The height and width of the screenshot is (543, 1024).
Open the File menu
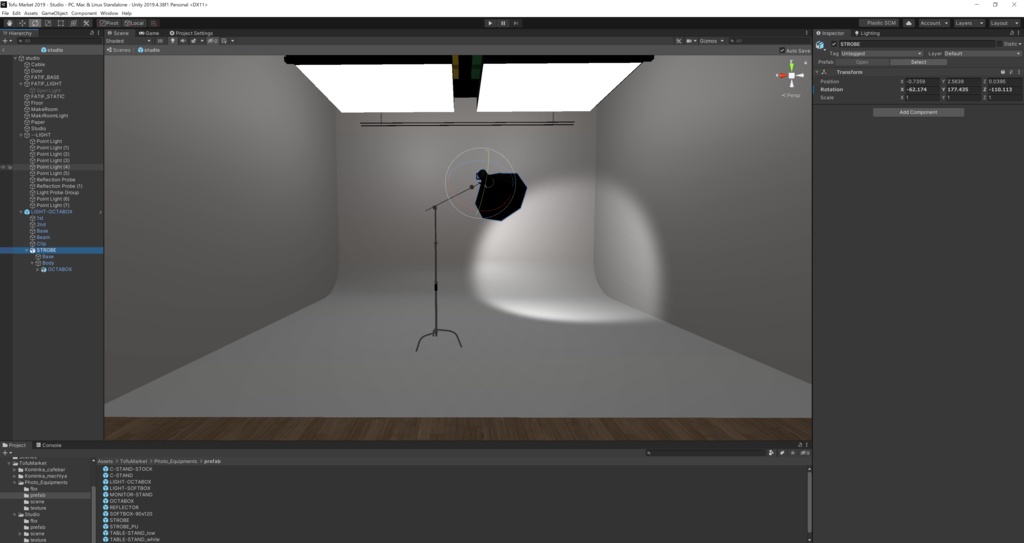click(5, 13)
